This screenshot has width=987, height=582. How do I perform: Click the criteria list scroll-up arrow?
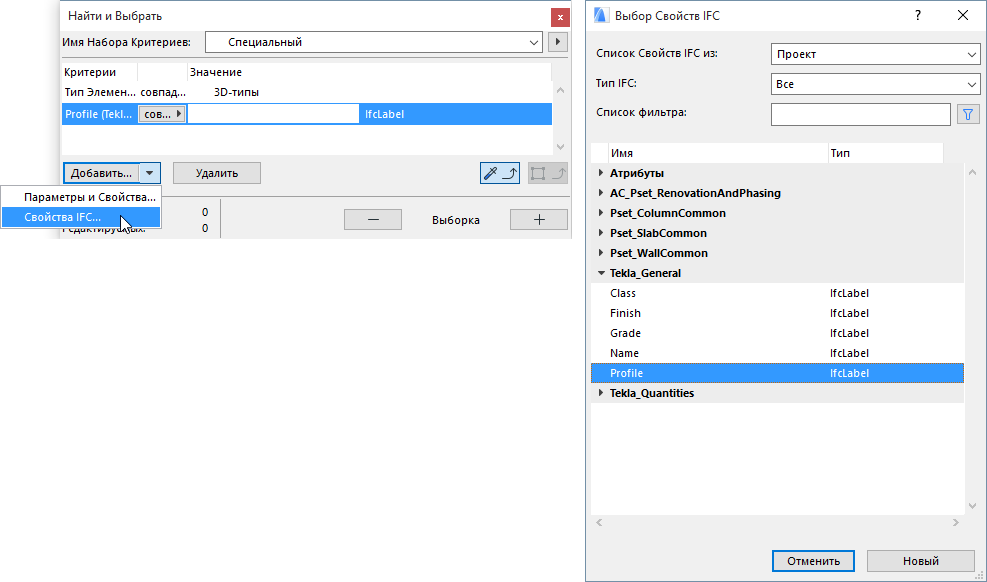[561, 91]
